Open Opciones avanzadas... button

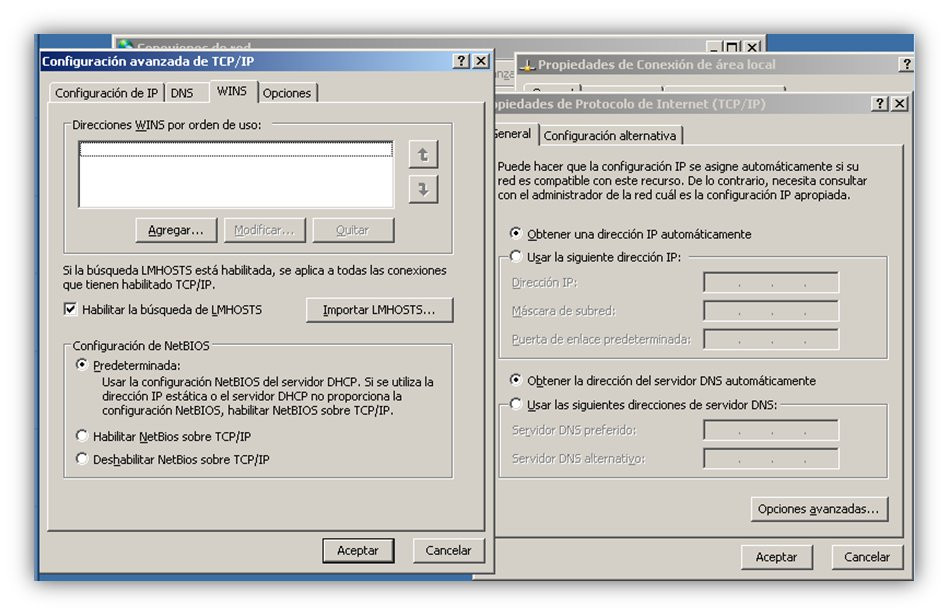818,509
